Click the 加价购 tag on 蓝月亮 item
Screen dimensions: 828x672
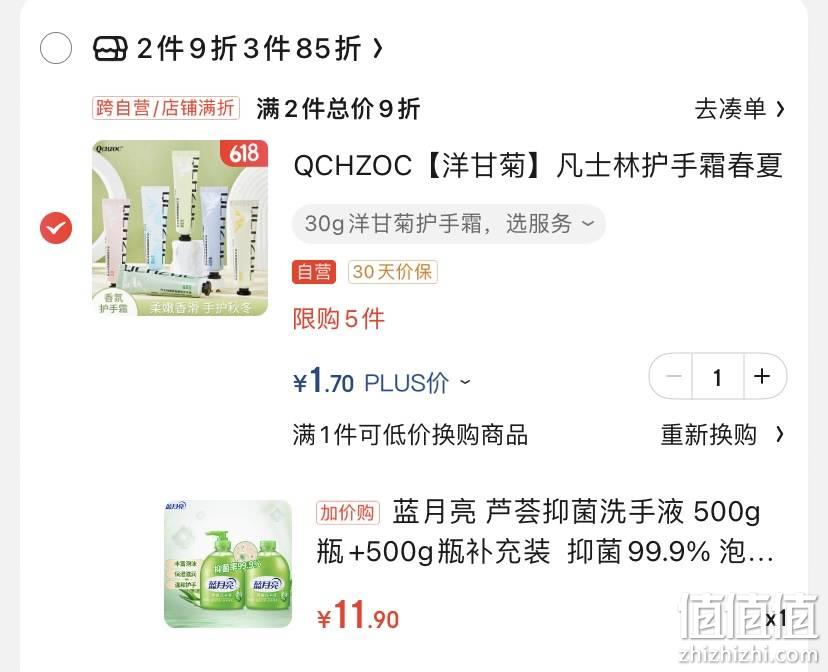pos(347,513)
